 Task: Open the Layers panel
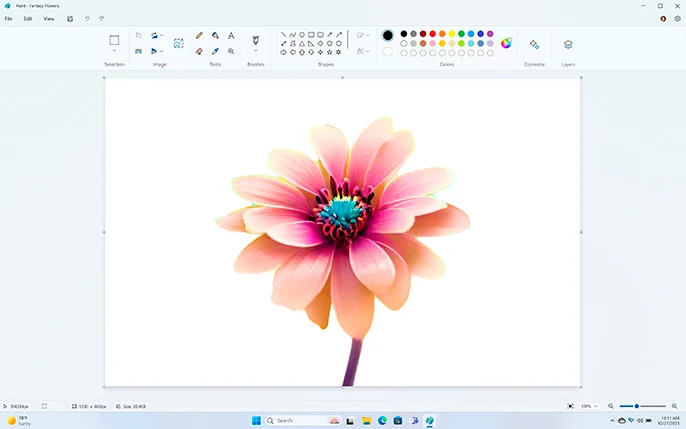(x=568, y=44)
